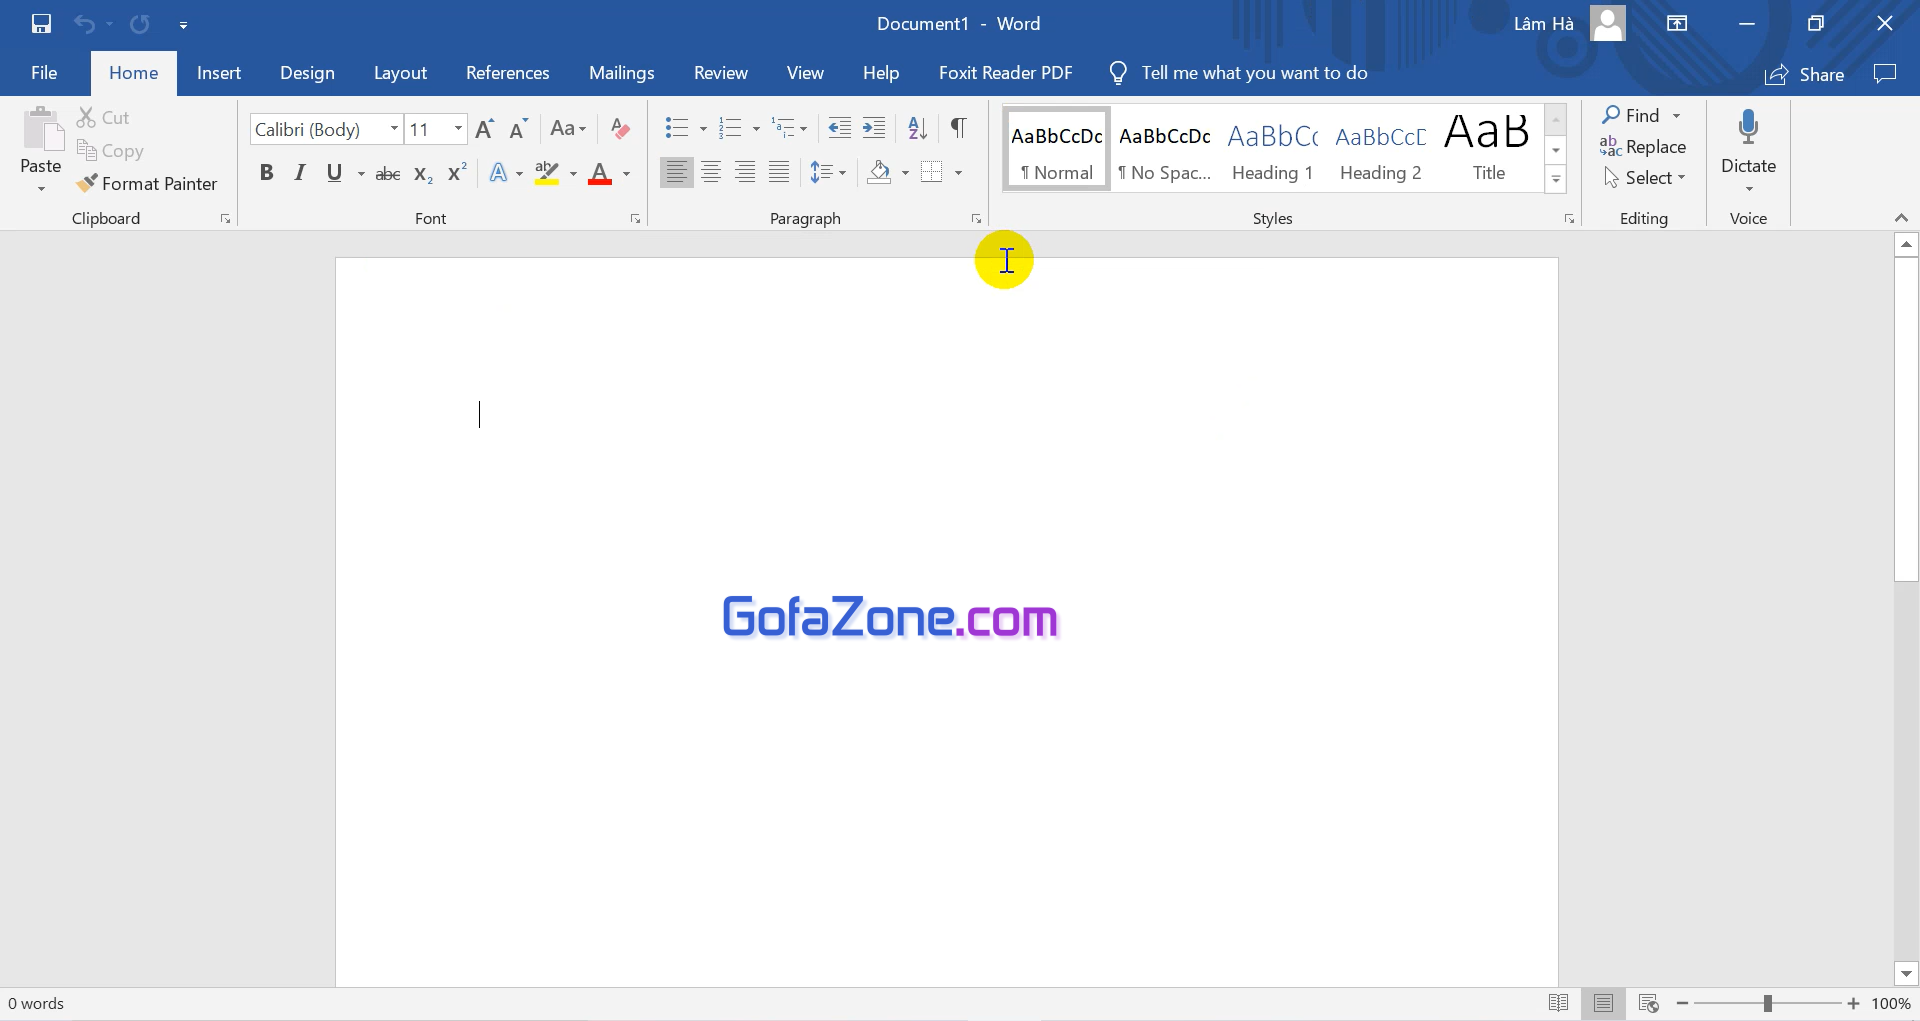Switch to the Insert tab

coord(219,73)
